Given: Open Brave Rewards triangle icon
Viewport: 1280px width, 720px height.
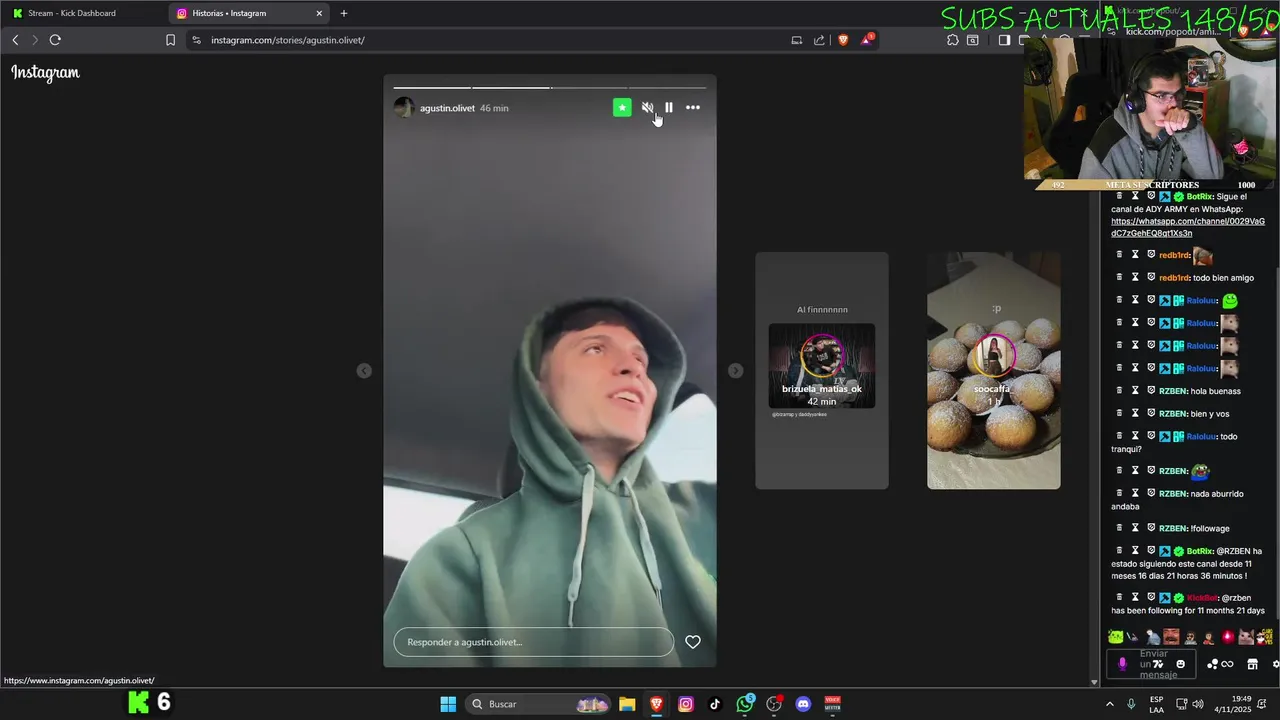Looking at the screenshot, I should click(x=867, y=40).
